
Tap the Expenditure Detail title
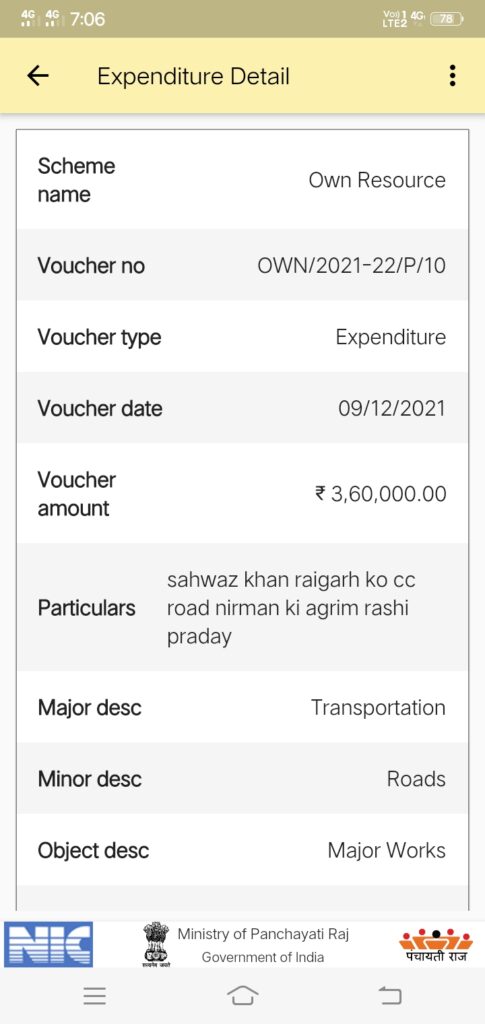tap(193, 76)
